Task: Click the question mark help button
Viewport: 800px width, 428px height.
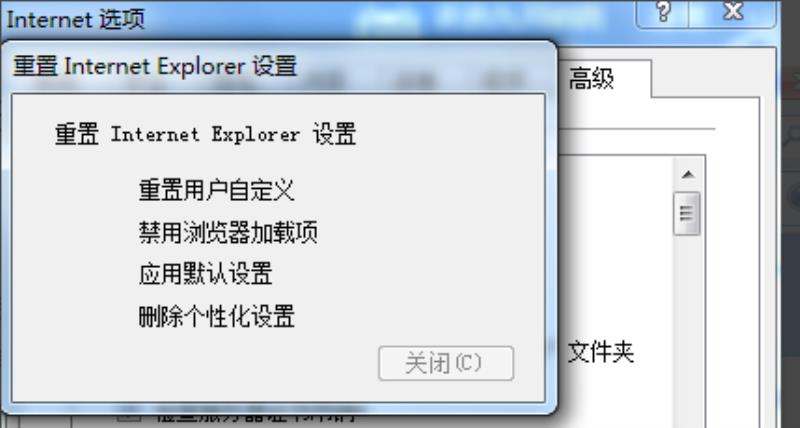Action: (662, 12)
